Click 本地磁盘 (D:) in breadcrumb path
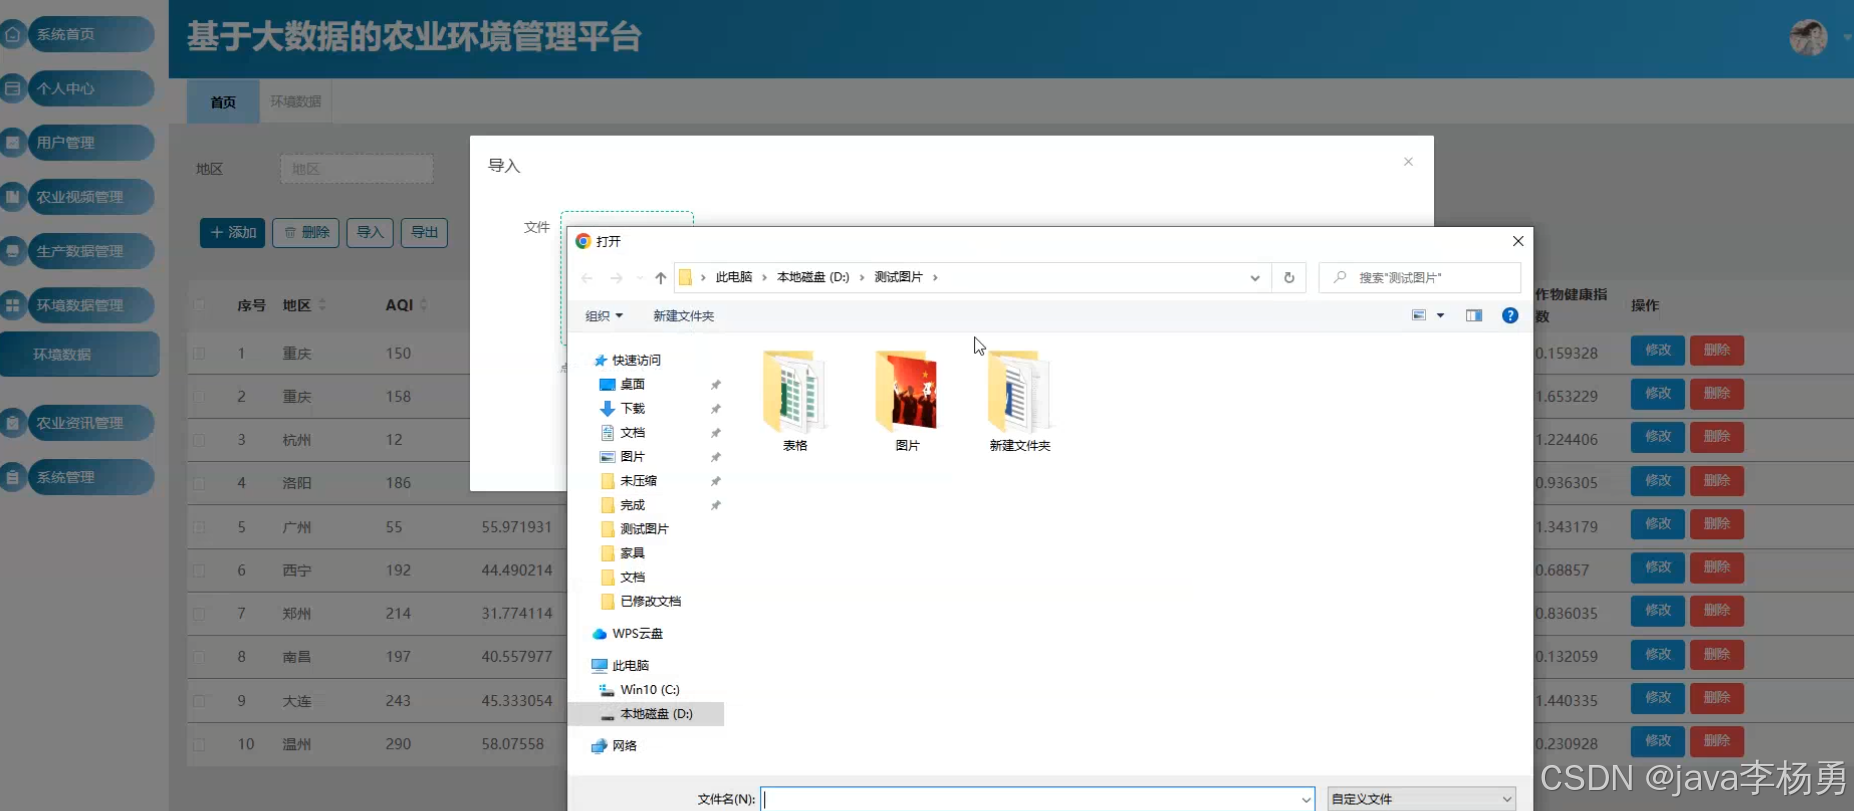Screen dimensions: 1854x811 click(813, 277)
